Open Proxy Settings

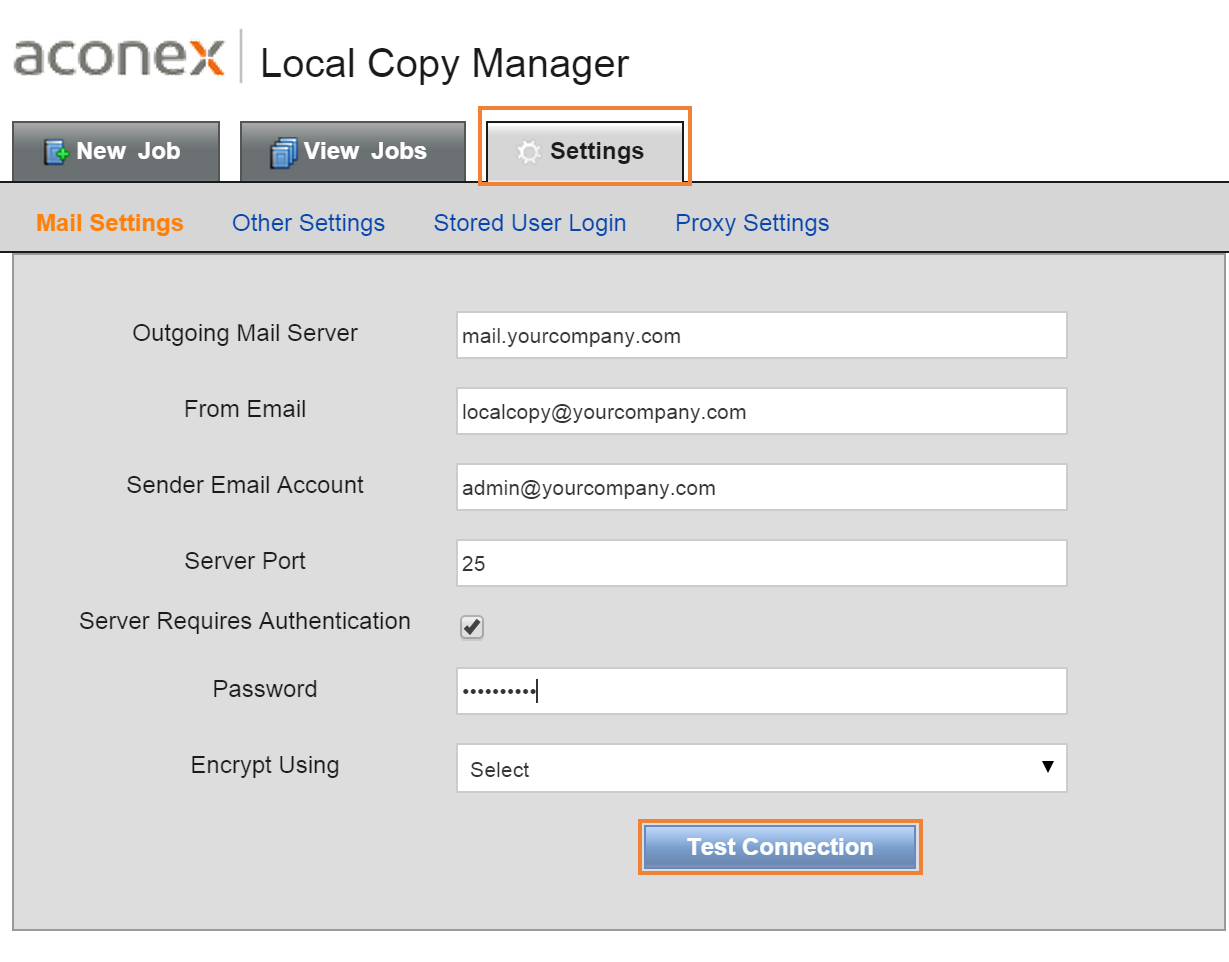tap(752, 223)
